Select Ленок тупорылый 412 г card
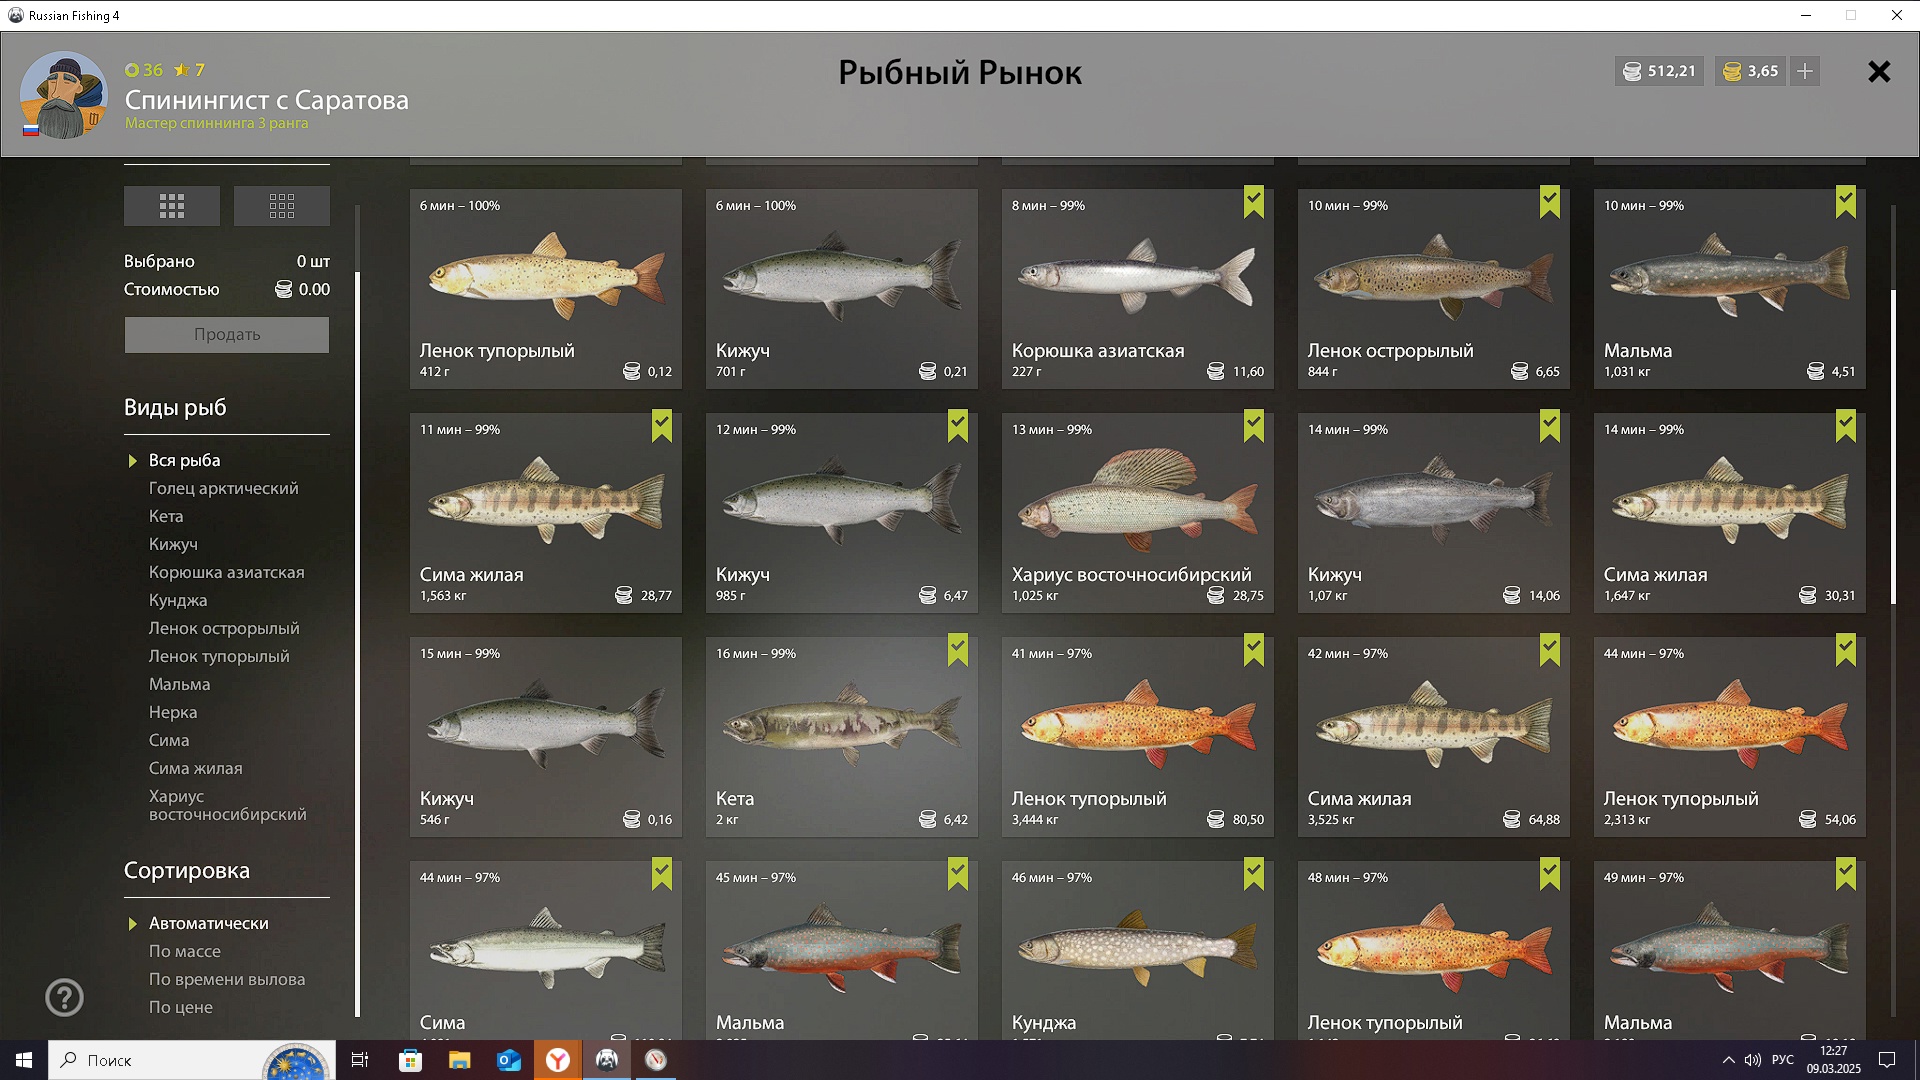 click(x=546, y=289)
